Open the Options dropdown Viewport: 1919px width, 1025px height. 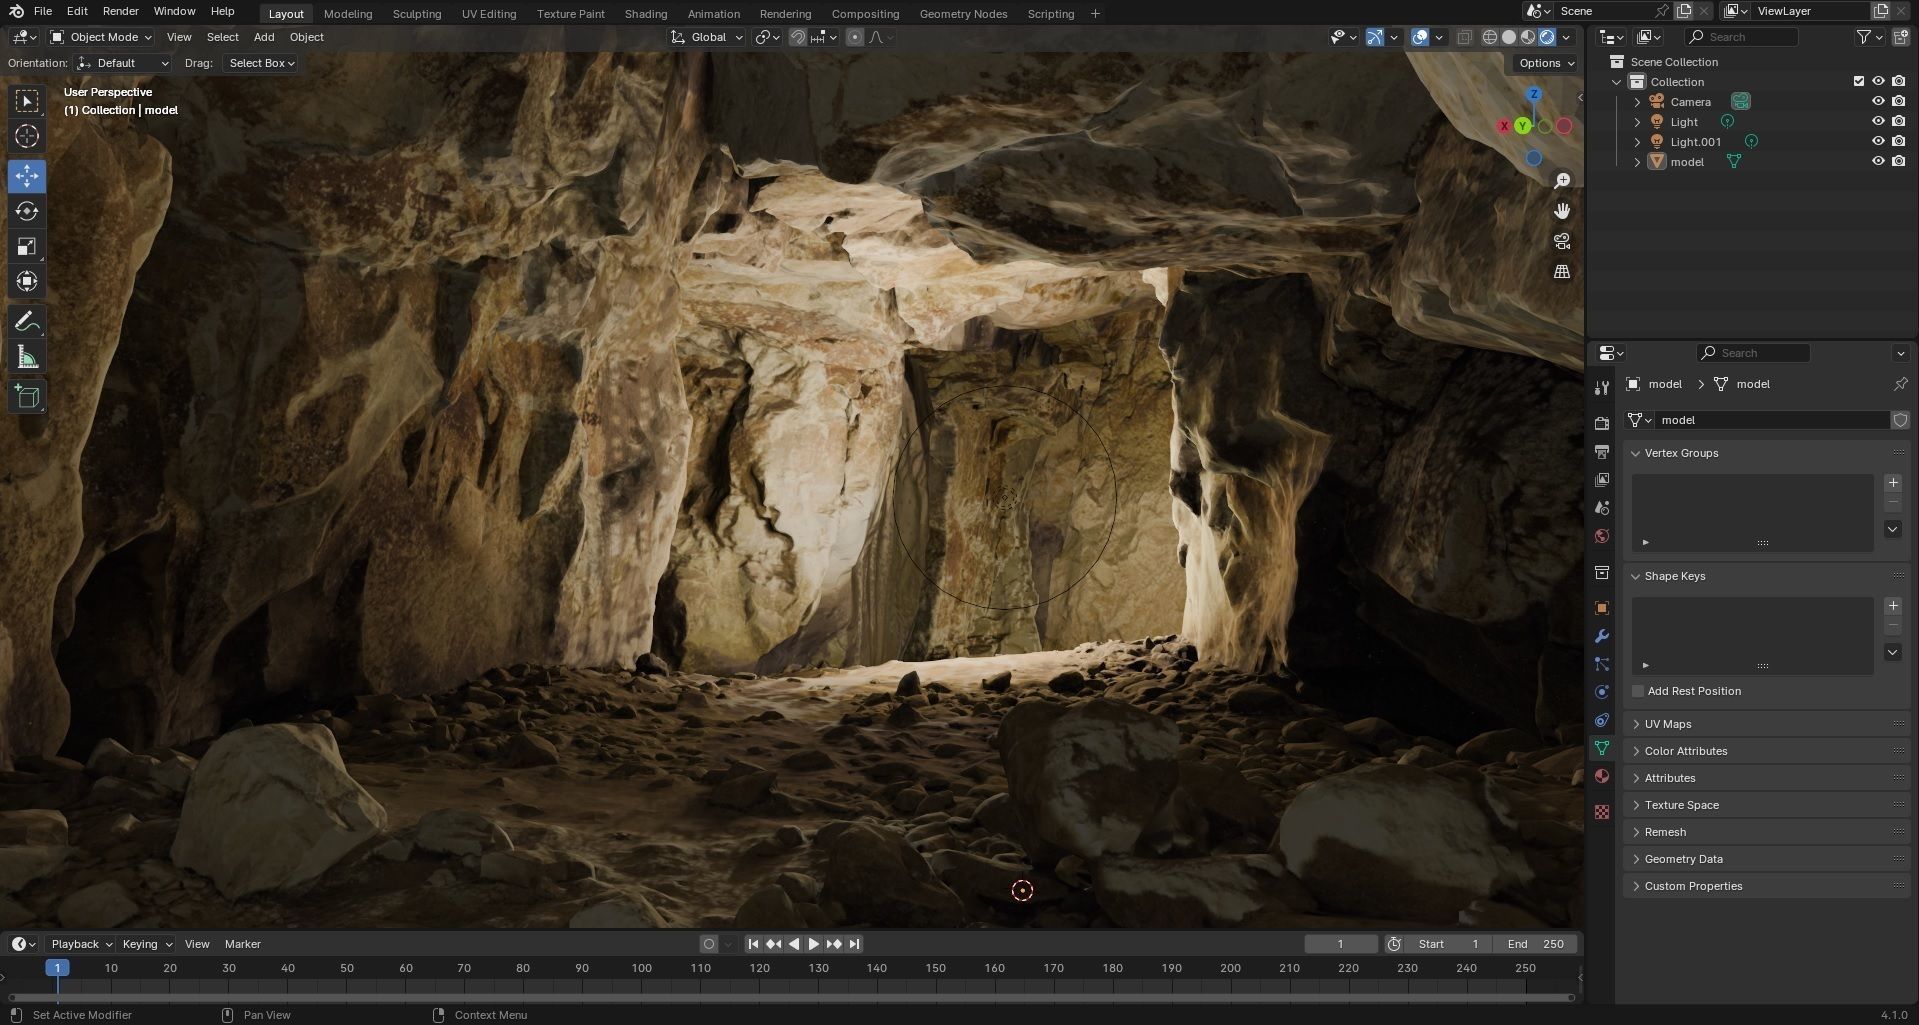[1546, 63]
